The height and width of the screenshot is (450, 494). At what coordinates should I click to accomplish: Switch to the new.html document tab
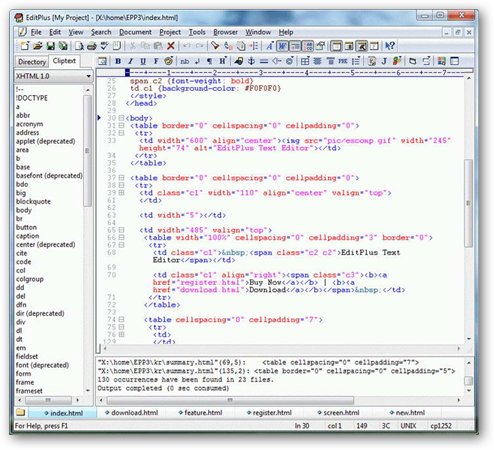407,413
